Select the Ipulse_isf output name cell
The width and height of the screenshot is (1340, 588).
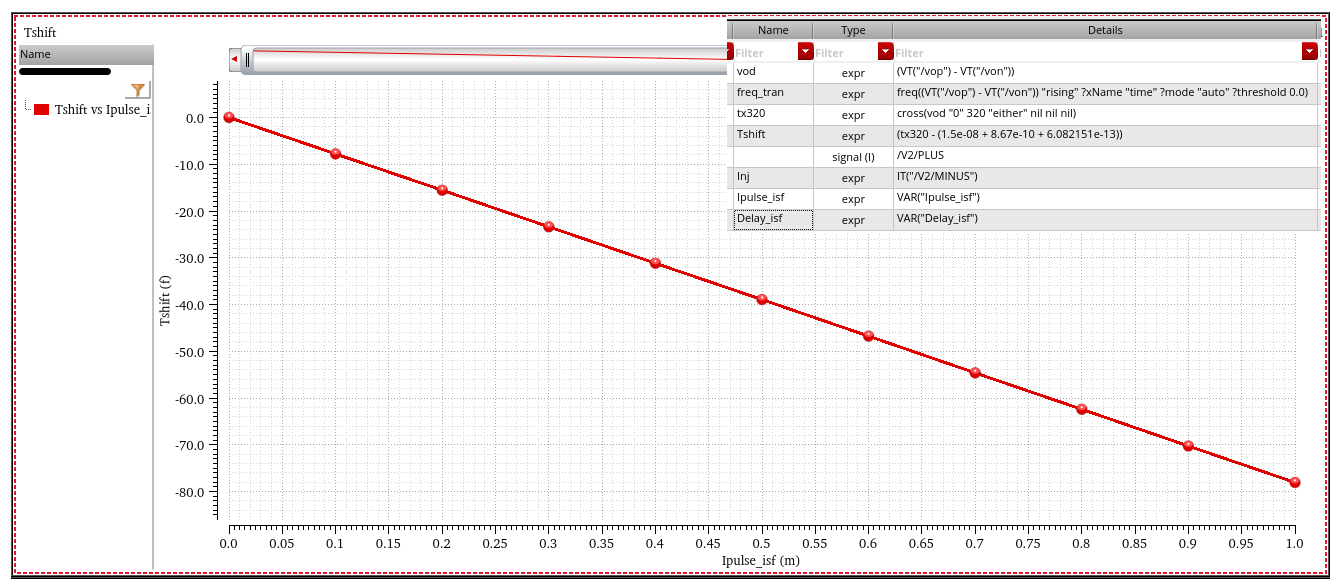click(773, 198)
